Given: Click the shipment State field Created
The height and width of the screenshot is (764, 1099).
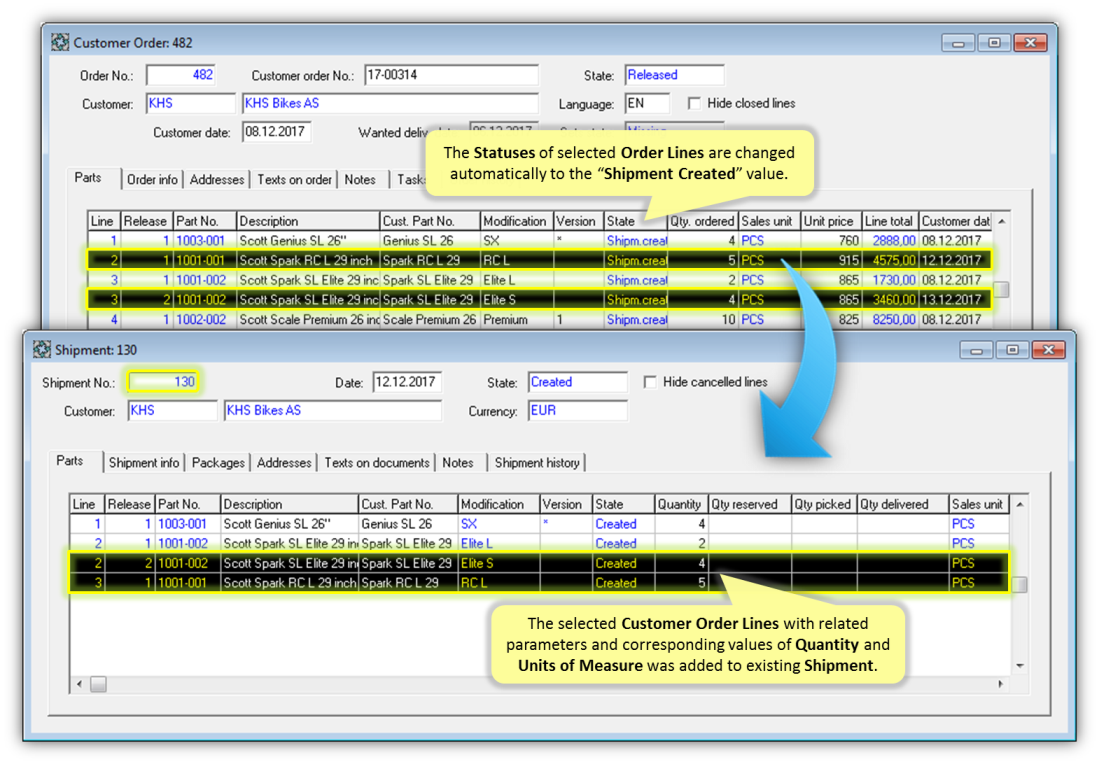Looking at the screenshot, I should [x=578, y=382].
